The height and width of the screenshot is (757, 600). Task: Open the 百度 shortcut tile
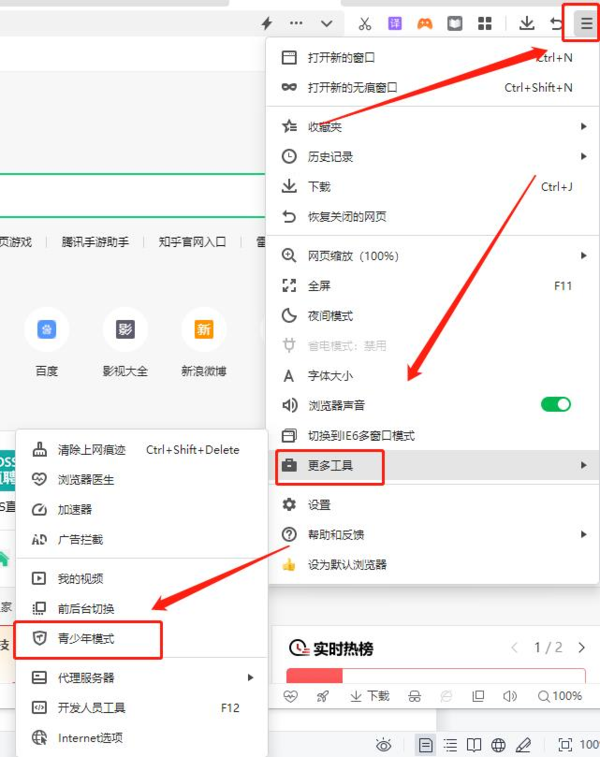(x=47, y=342)
